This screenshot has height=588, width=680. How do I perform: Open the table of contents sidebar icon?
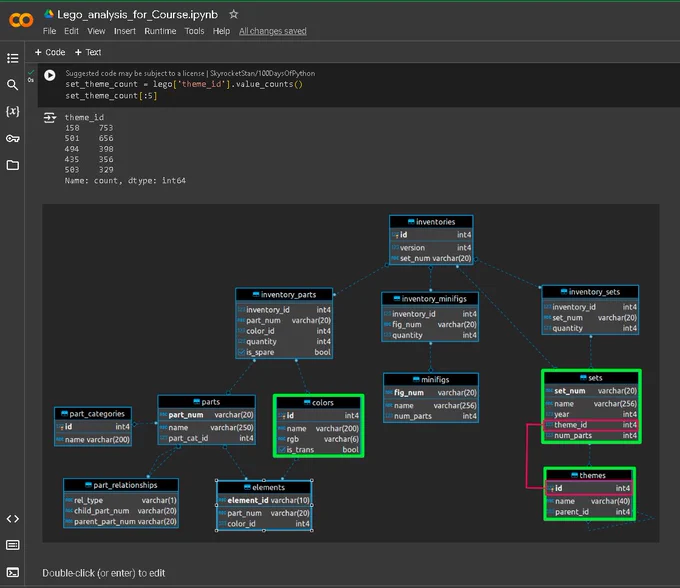click(13, 58)
